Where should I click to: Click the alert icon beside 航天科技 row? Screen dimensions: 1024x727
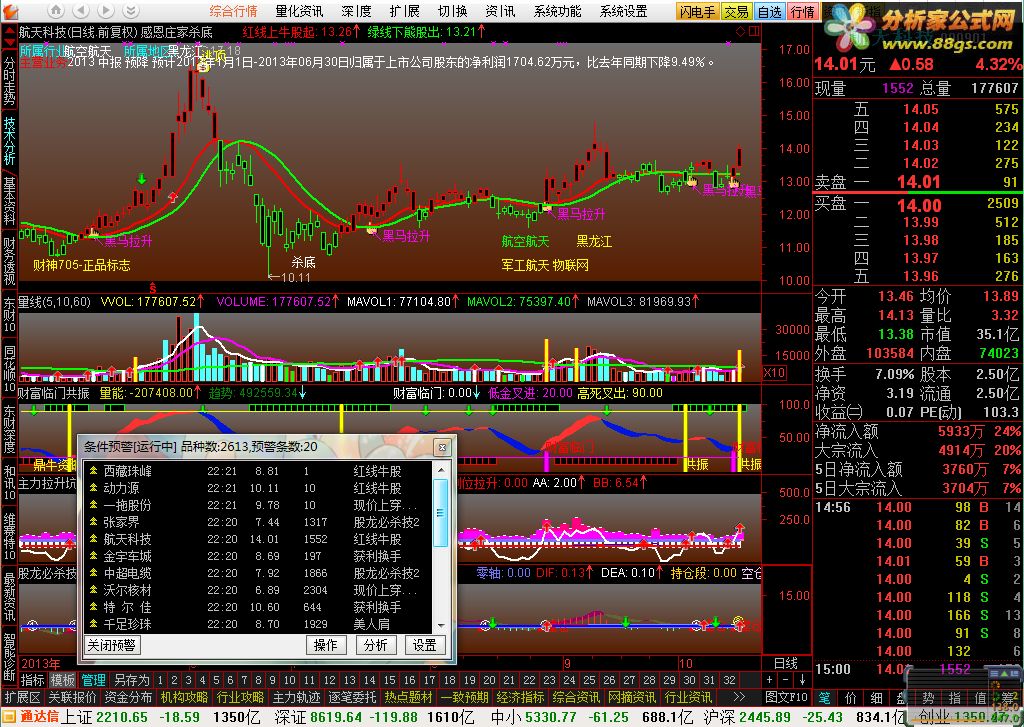pyautogui.click(x=93, y=539)
